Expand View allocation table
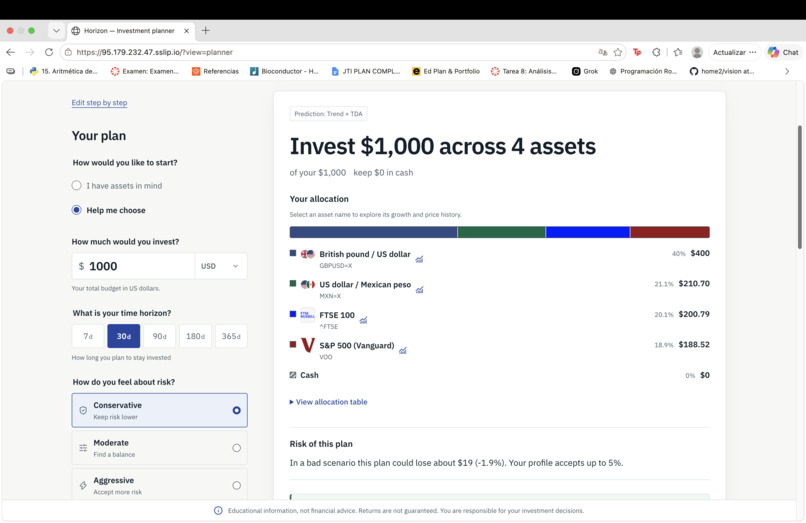The height and width of the screenshot is (523, 806). pos(328,402)
